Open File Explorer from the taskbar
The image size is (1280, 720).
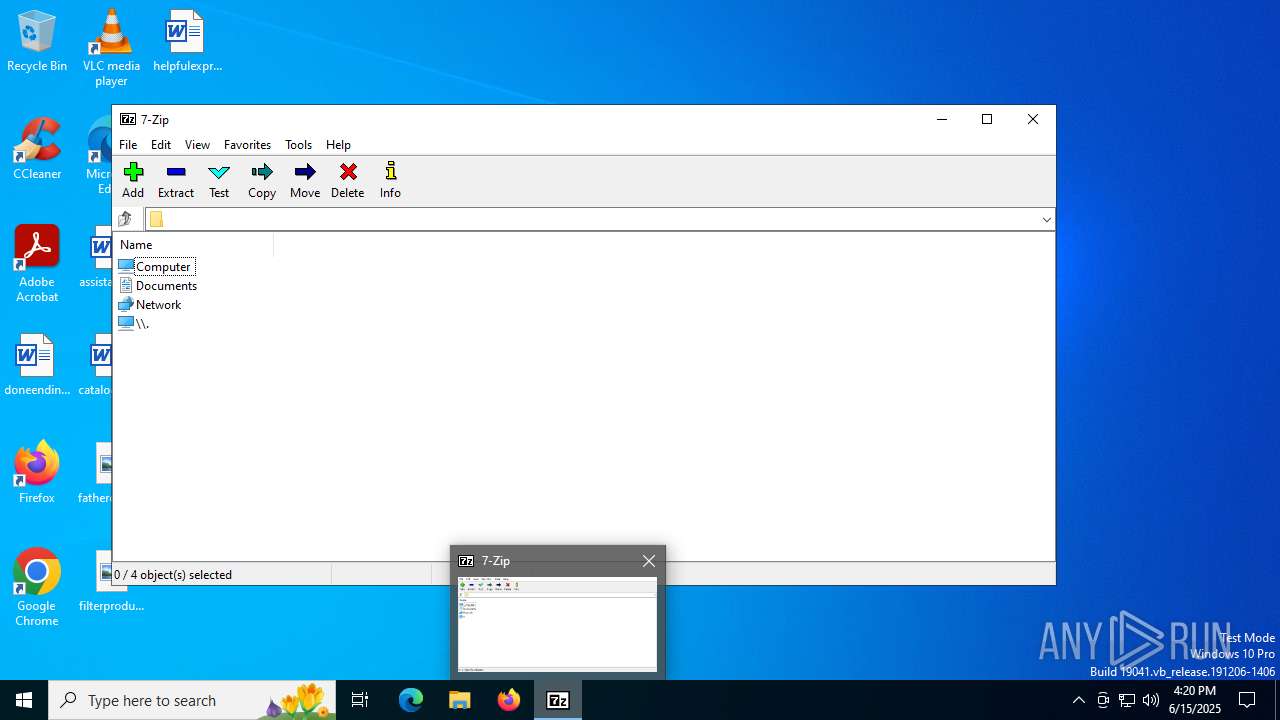[460, 700]
